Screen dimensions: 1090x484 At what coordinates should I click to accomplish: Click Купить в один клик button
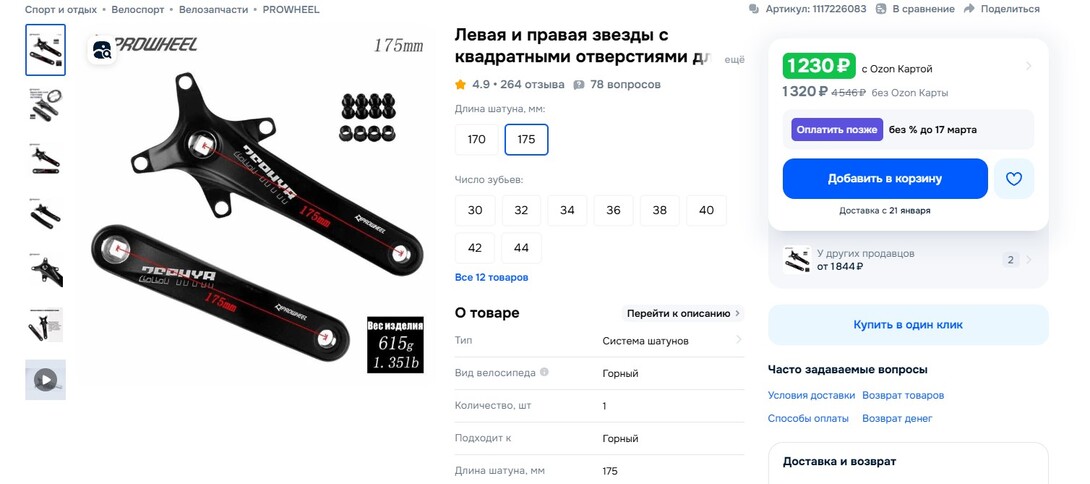(x=908, y=325)
